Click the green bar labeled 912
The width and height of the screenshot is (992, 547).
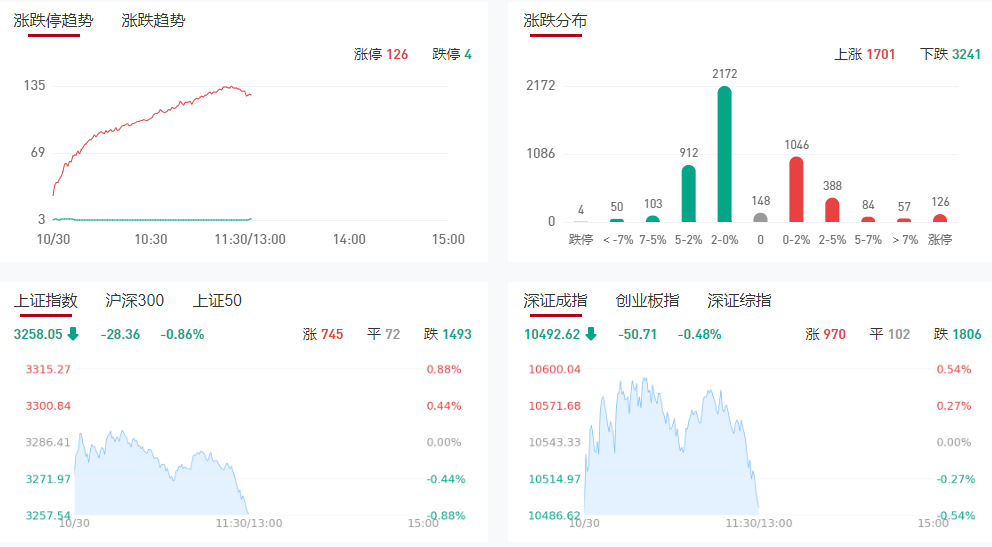(x=688, y=193)
